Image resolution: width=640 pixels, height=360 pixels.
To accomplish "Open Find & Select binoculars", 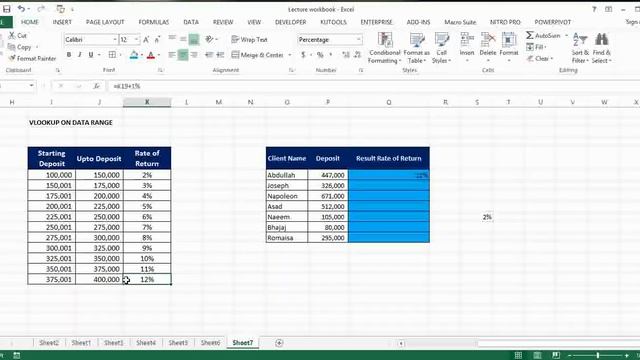I will click(x=602, y=48).
